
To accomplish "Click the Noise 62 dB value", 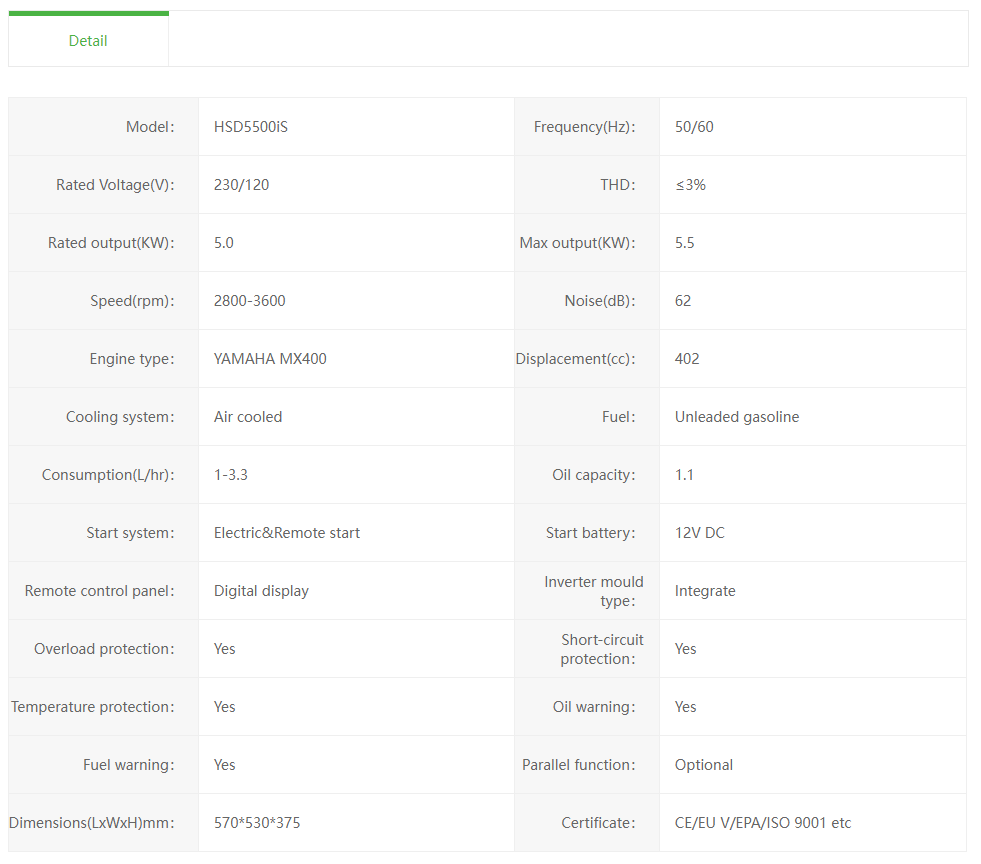I will [683, 301].
